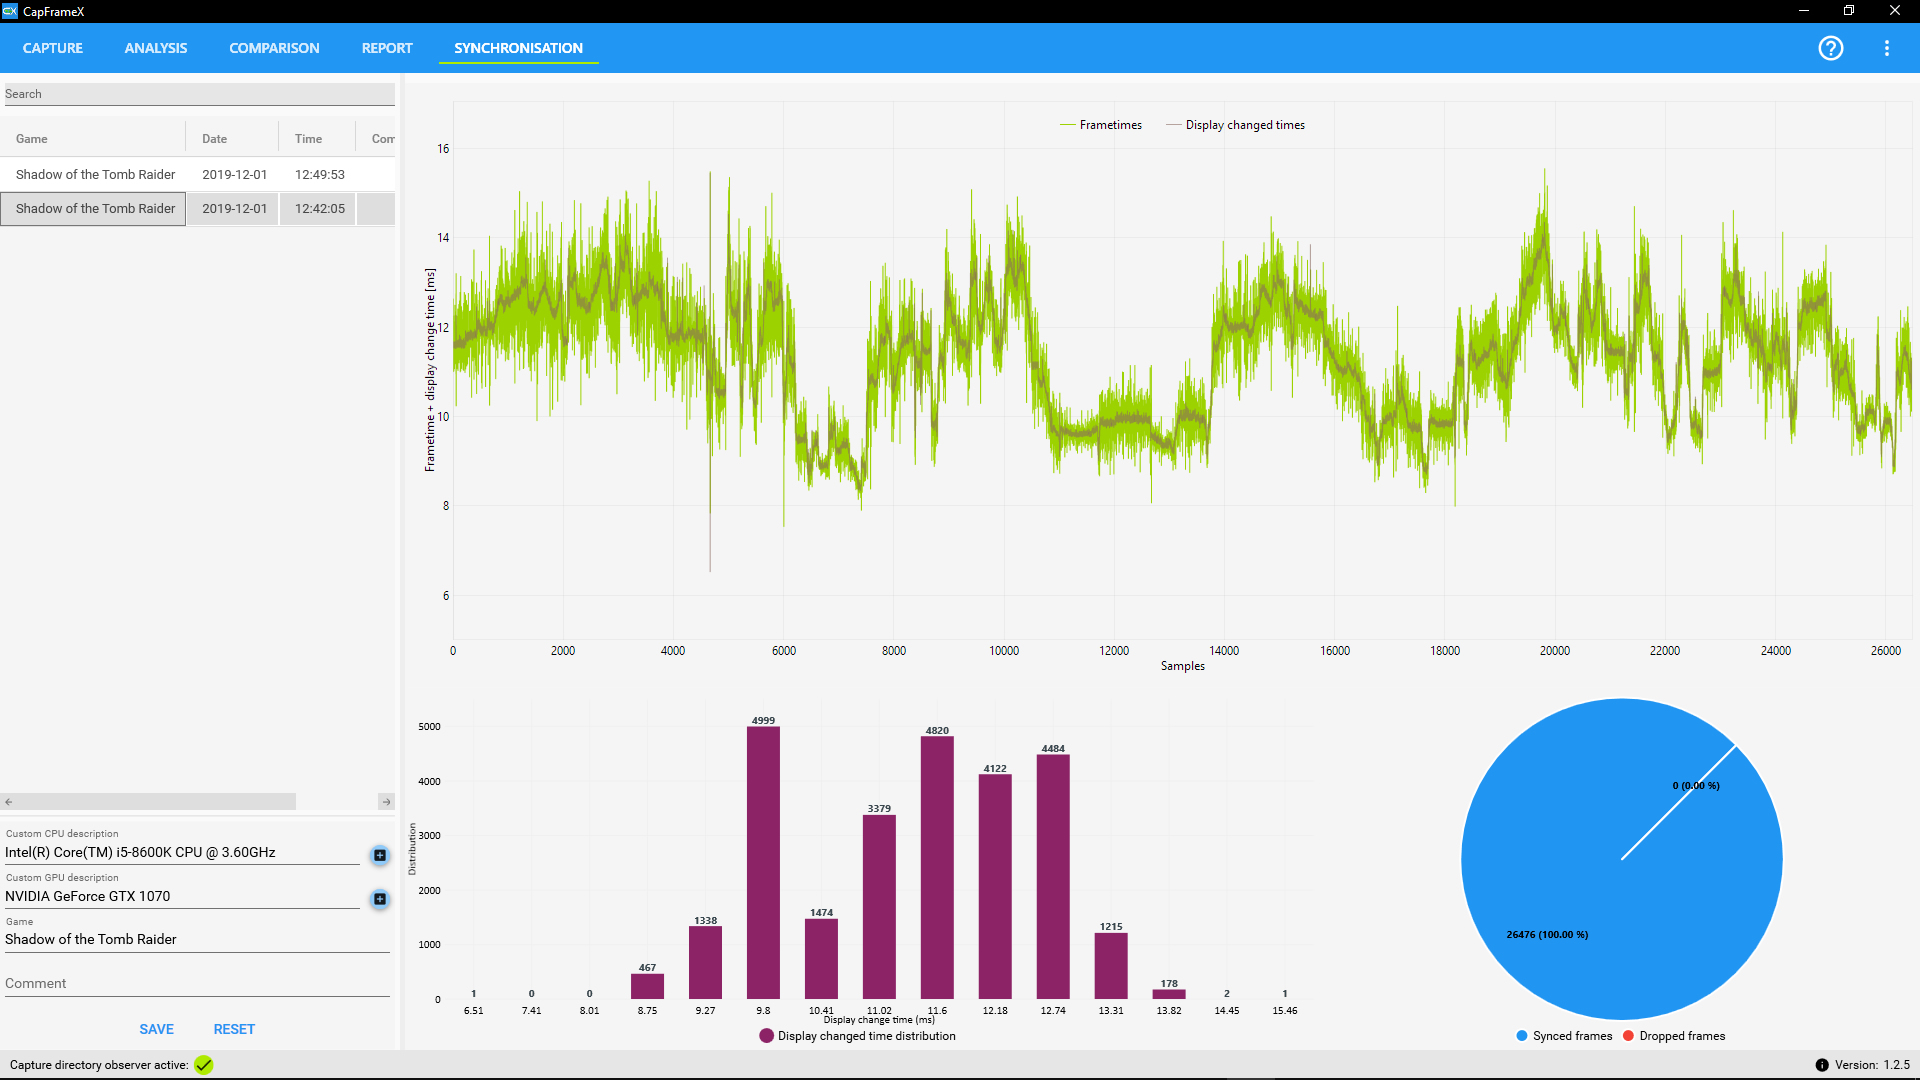The height and width of the screenshot is (1080, 1920).
Task: Click the Synced frames blue legend swatch
Action: [1522, 1036]
